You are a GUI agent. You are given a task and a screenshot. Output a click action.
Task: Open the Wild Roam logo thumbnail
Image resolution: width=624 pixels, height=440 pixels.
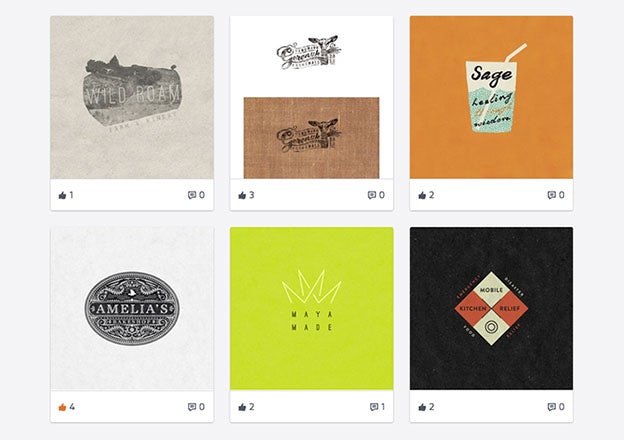coord(132,97)
